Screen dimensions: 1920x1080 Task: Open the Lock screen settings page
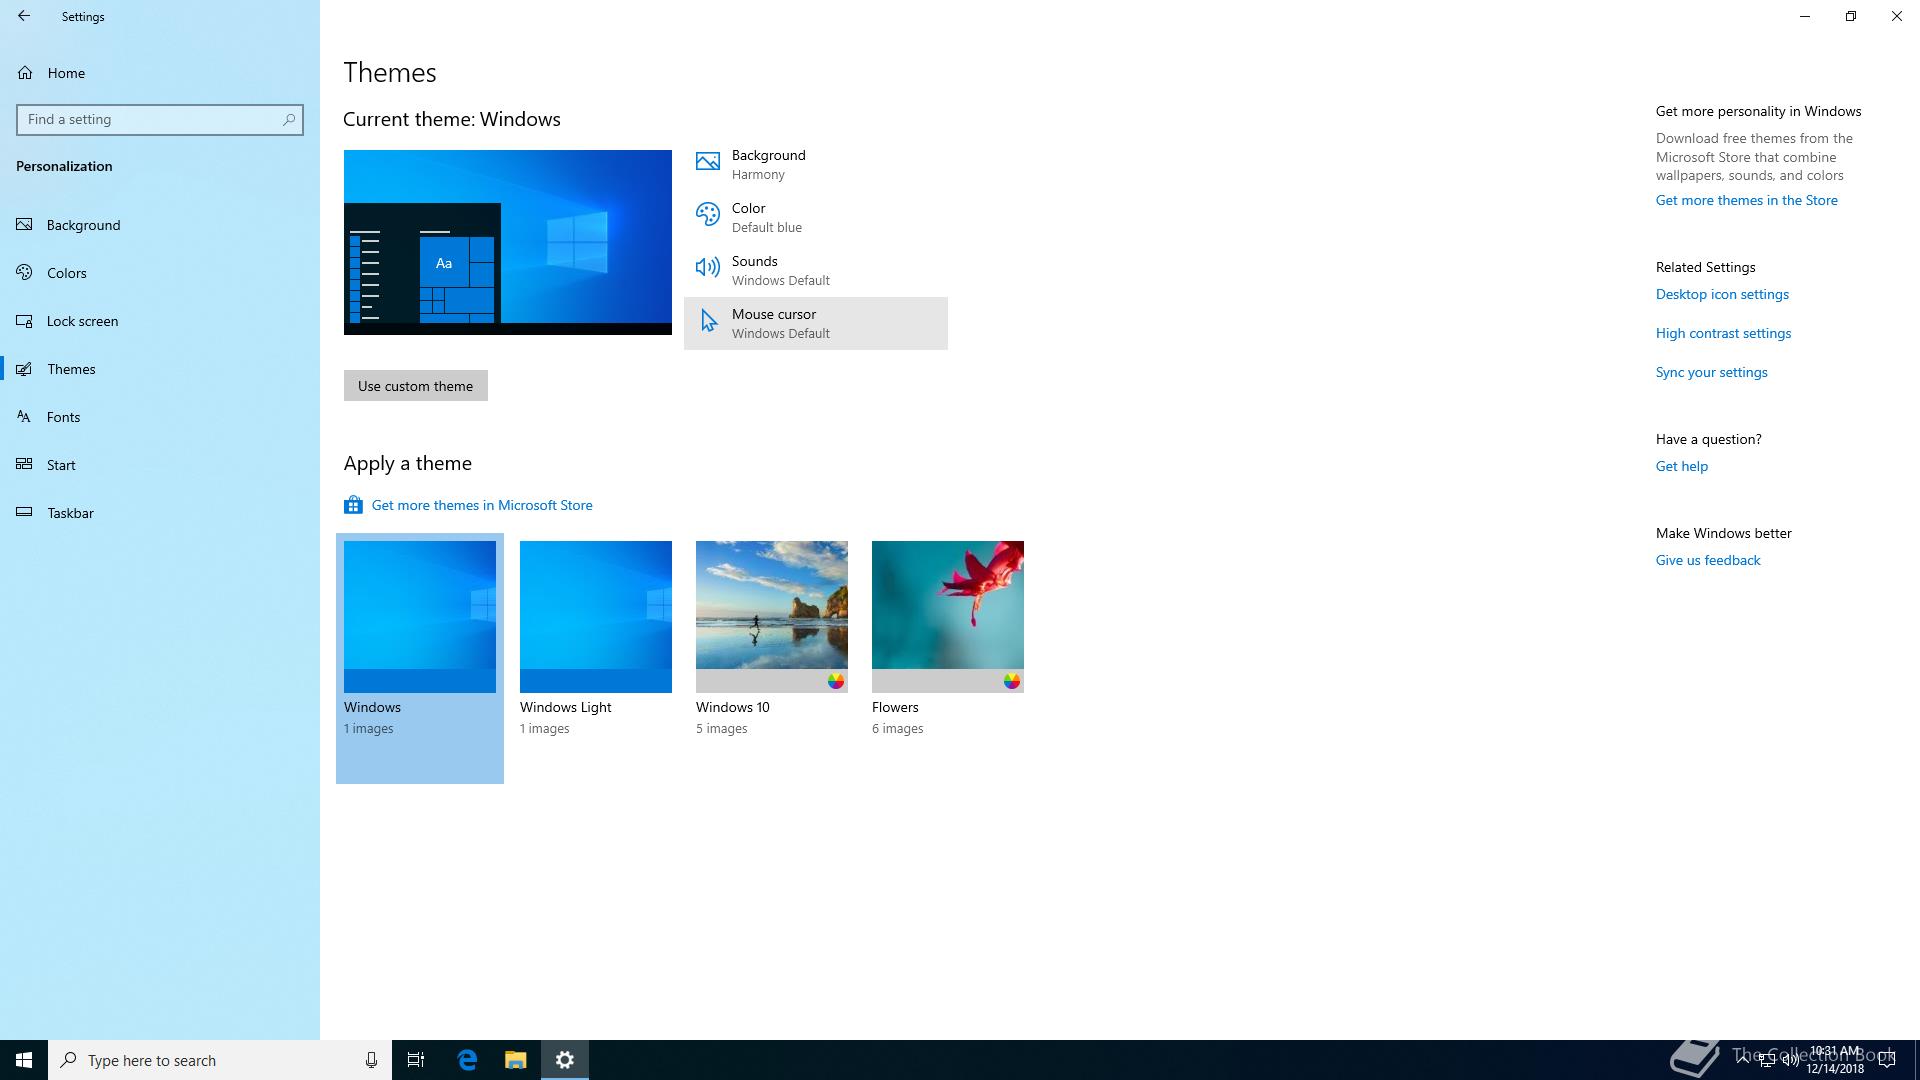(x=160, y=321)
